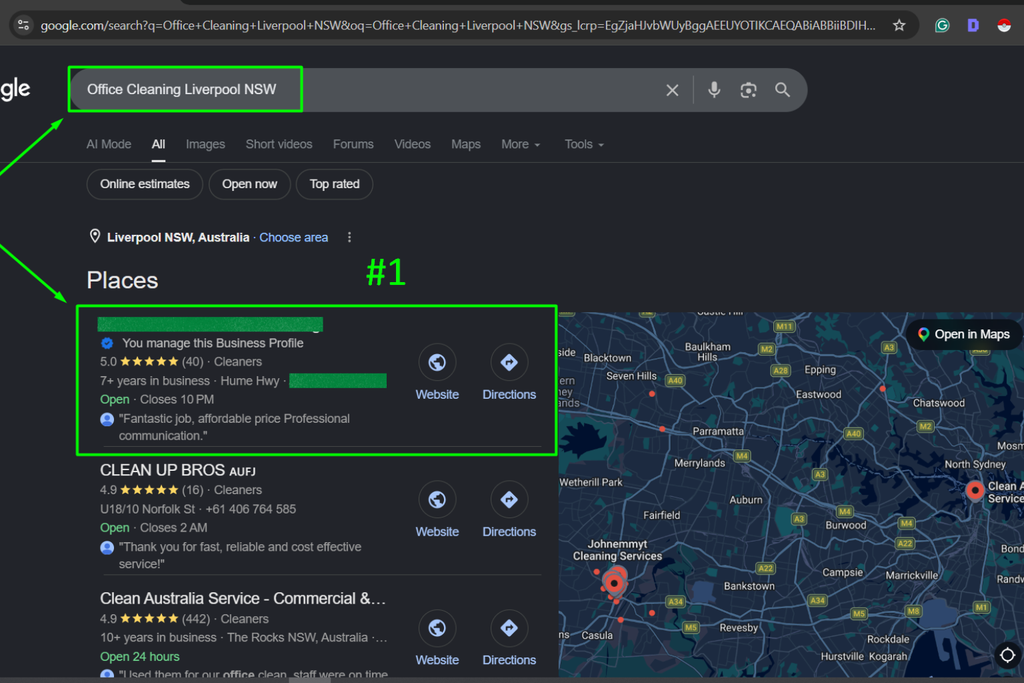Click the +61 406 764 585 phone number

(x=251, y=509)
